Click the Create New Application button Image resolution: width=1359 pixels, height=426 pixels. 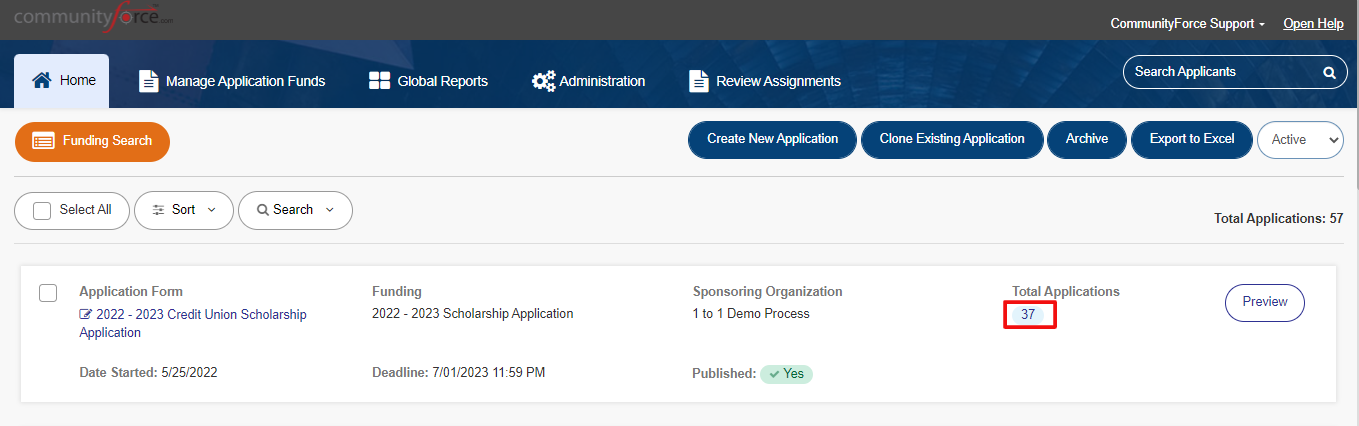tap(772, 140)
